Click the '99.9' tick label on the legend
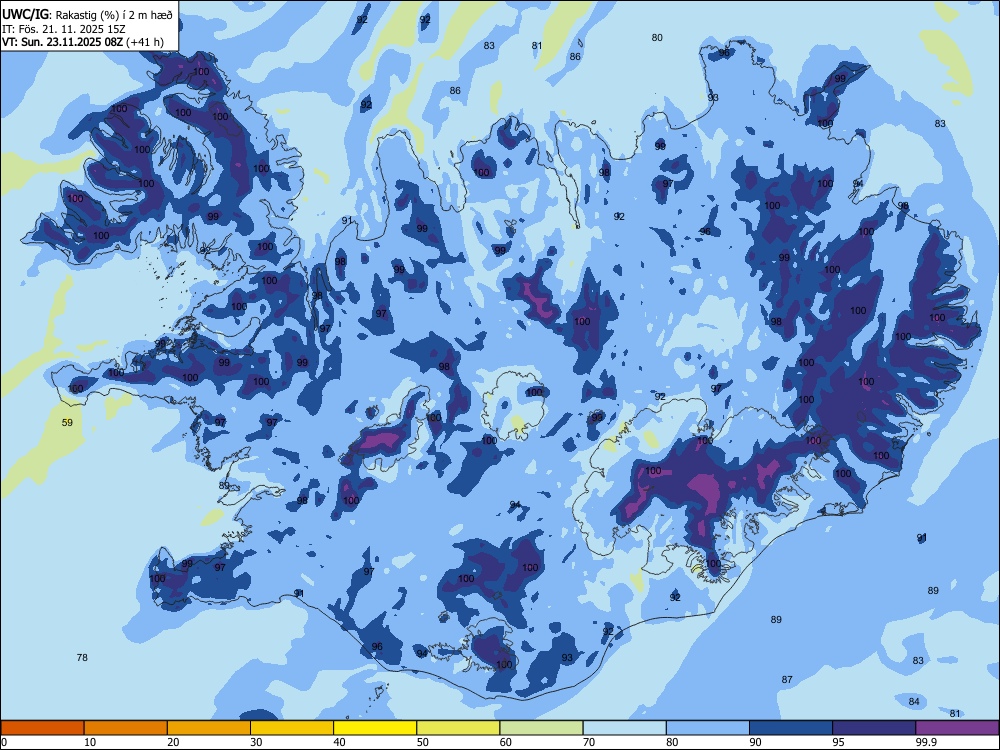The height and width of the screenshot is (750, 1000). (x=926, y=742)
